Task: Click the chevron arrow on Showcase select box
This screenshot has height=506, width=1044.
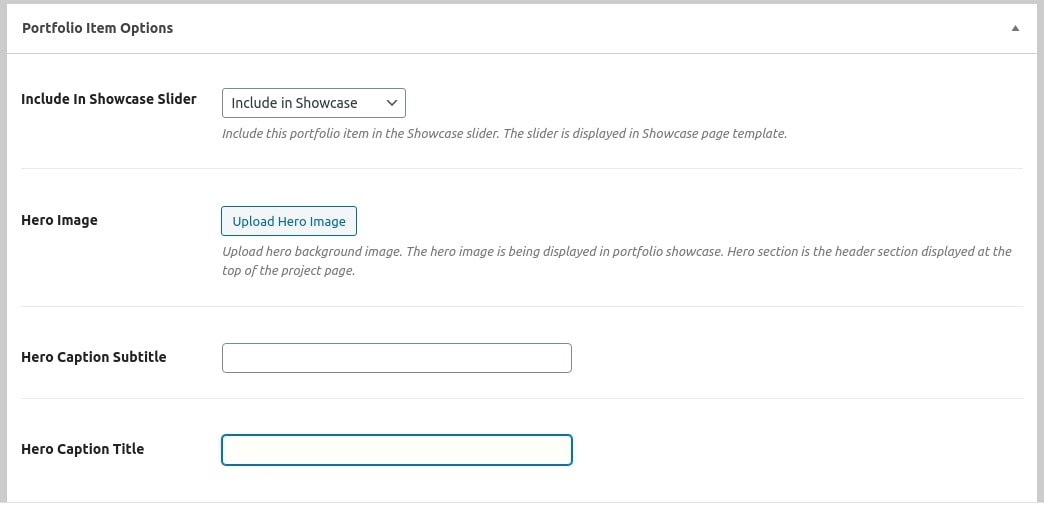Action: (x=391, y=103)
